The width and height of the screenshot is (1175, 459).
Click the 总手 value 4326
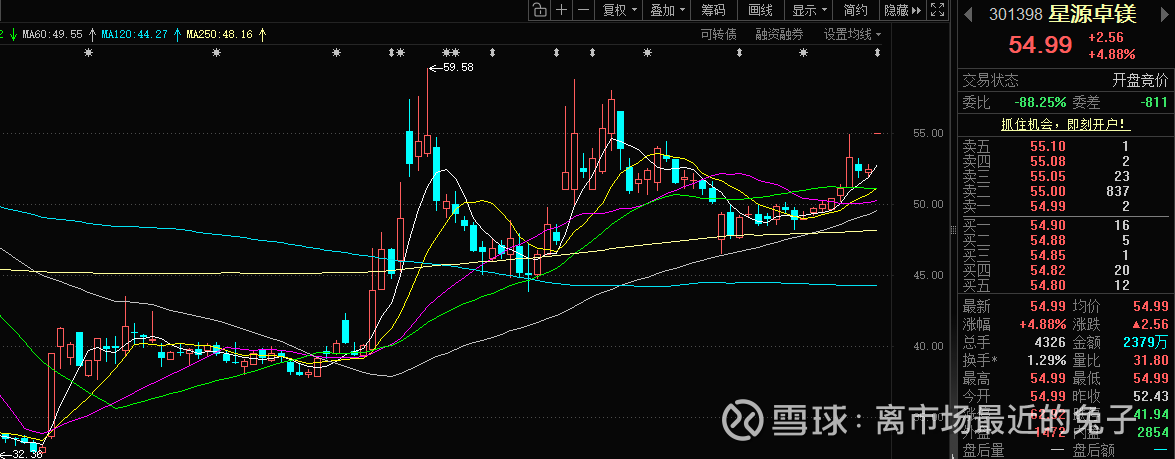(x=1050, y=342)
